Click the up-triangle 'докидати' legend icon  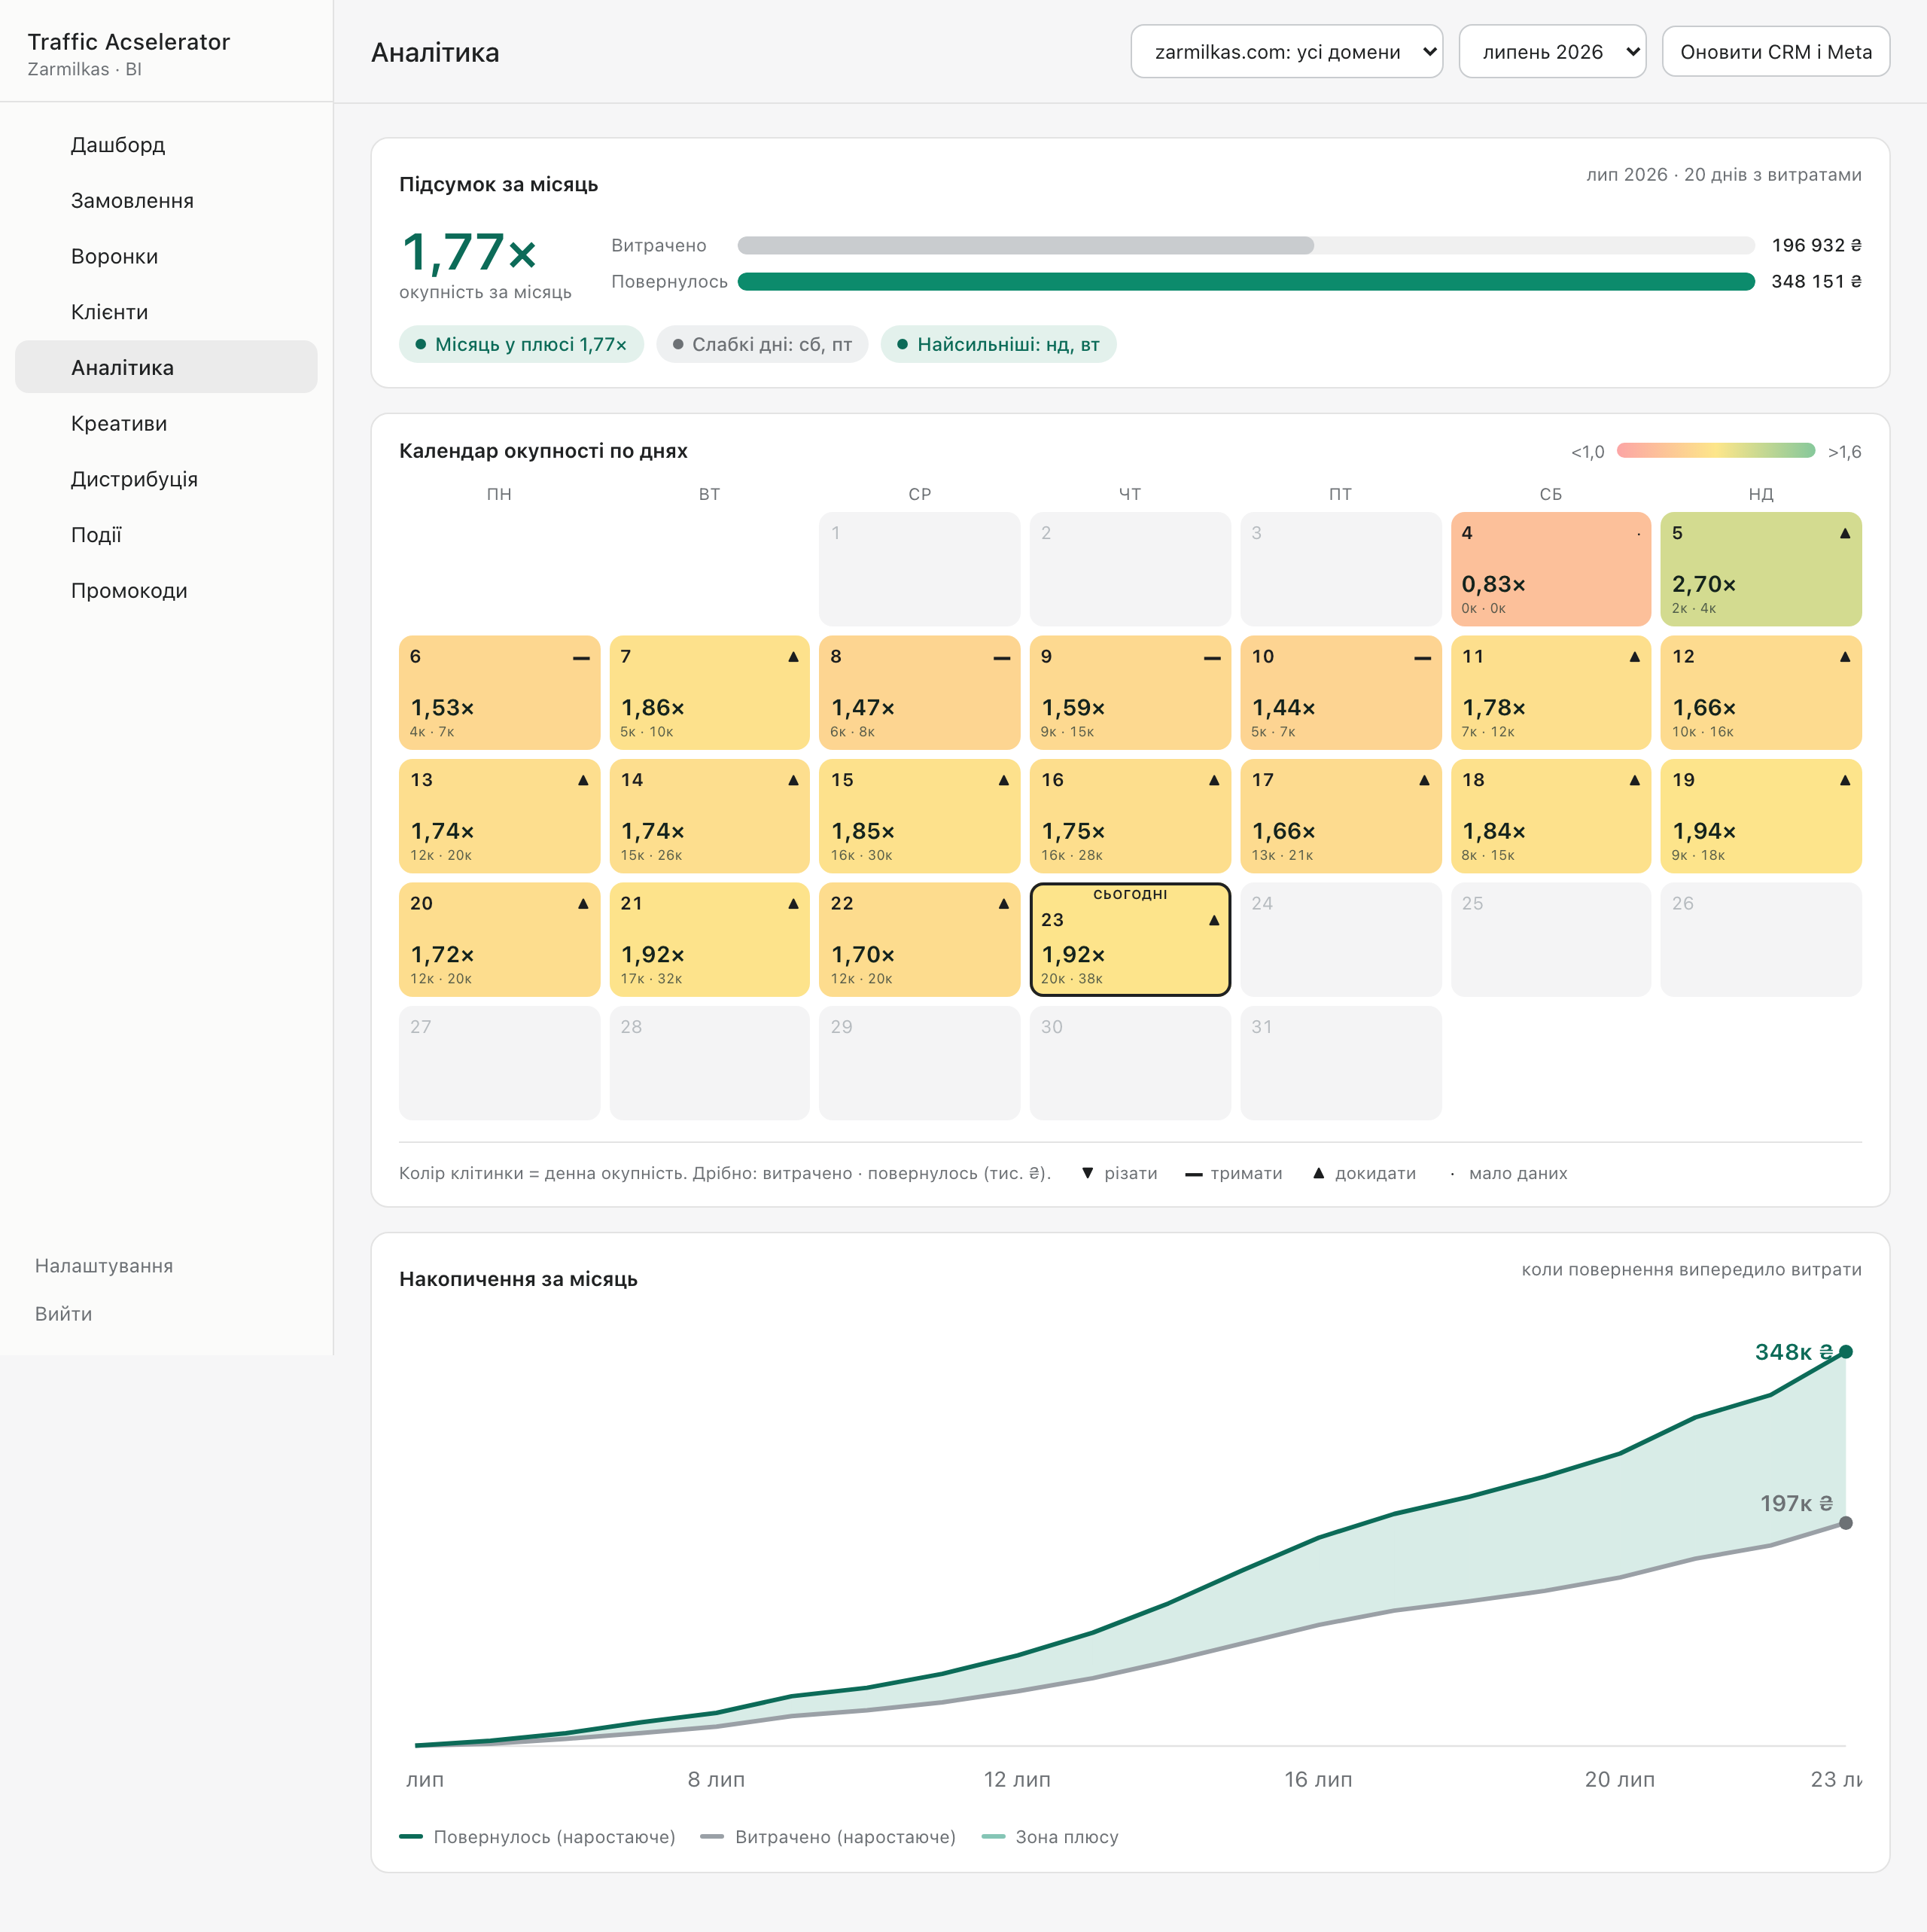click(1319, 1173)
